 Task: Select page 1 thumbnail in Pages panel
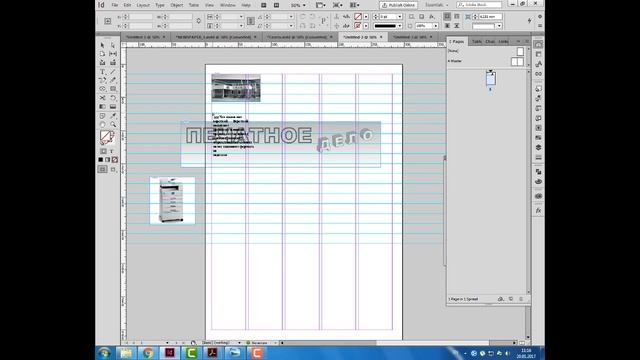pos(491,78)
